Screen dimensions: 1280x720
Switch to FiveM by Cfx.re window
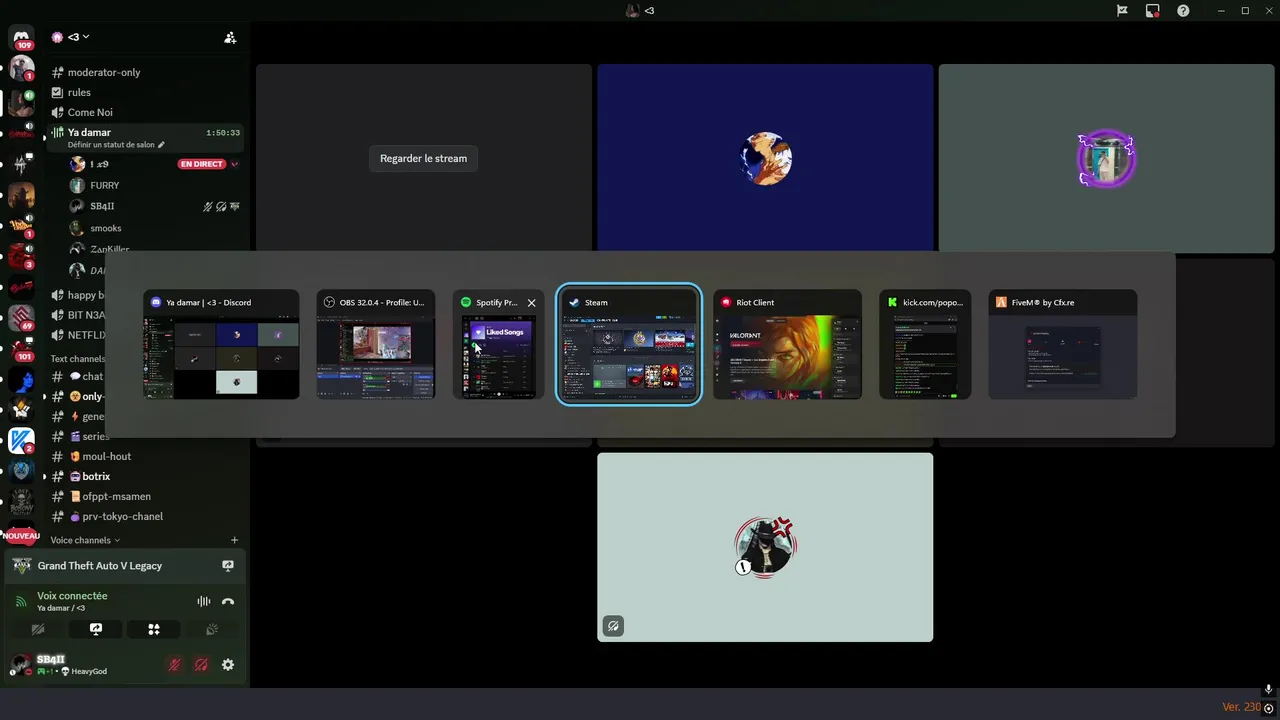tap(1063, 344)
